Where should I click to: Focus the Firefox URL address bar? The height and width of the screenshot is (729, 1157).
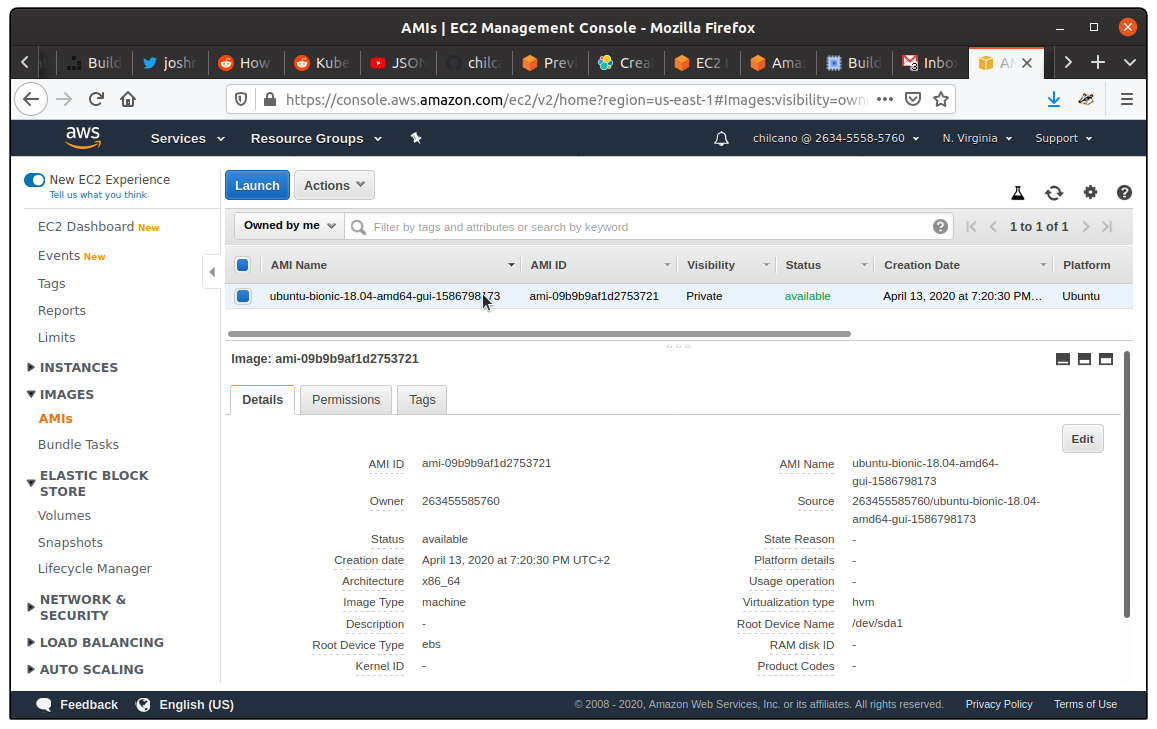click(x=576, y=100)
